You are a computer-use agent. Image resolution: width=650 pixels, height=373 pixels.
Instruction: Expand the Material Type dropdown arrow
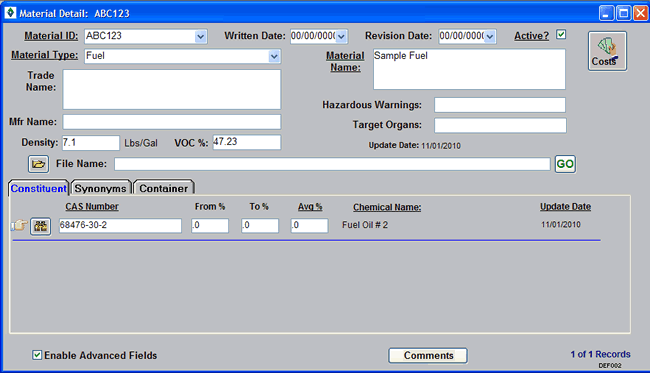pyautogui.click(x=274, y=56)
